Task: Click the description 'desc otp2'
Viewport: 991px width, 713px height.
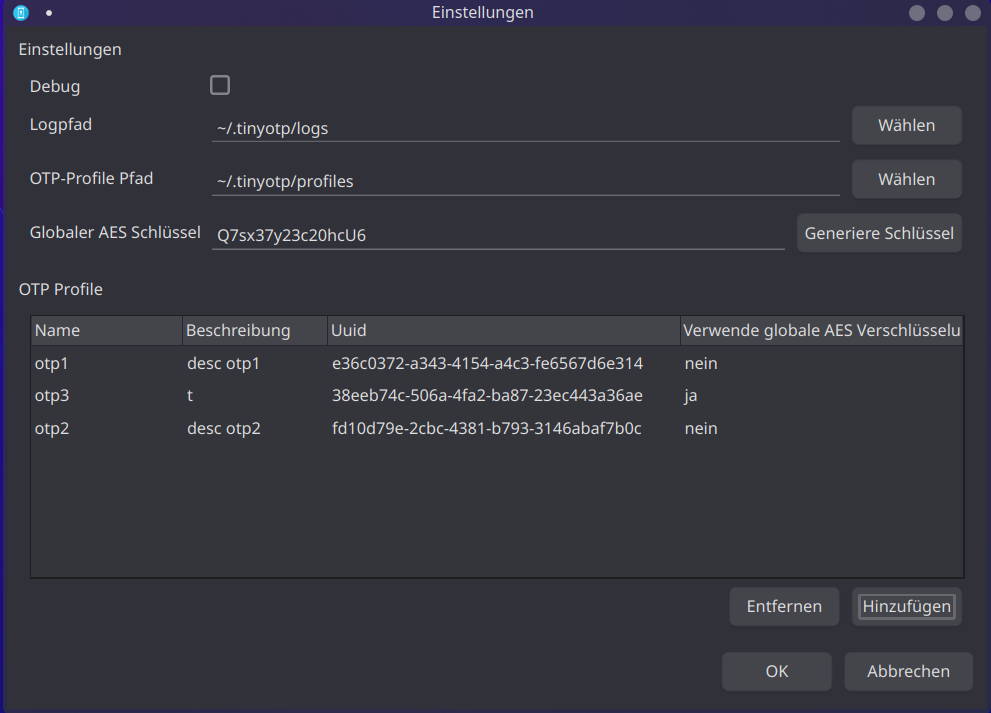Action: pyautogui.click(x=224, y=429)
